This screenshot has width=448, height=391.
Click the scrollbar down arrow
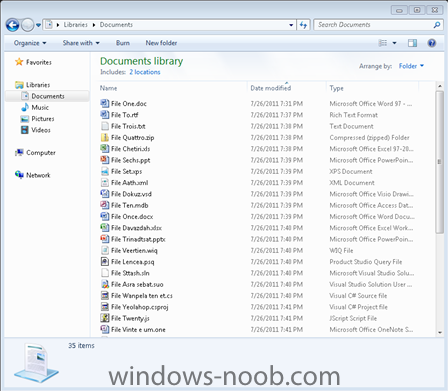(x=439, y=333)
